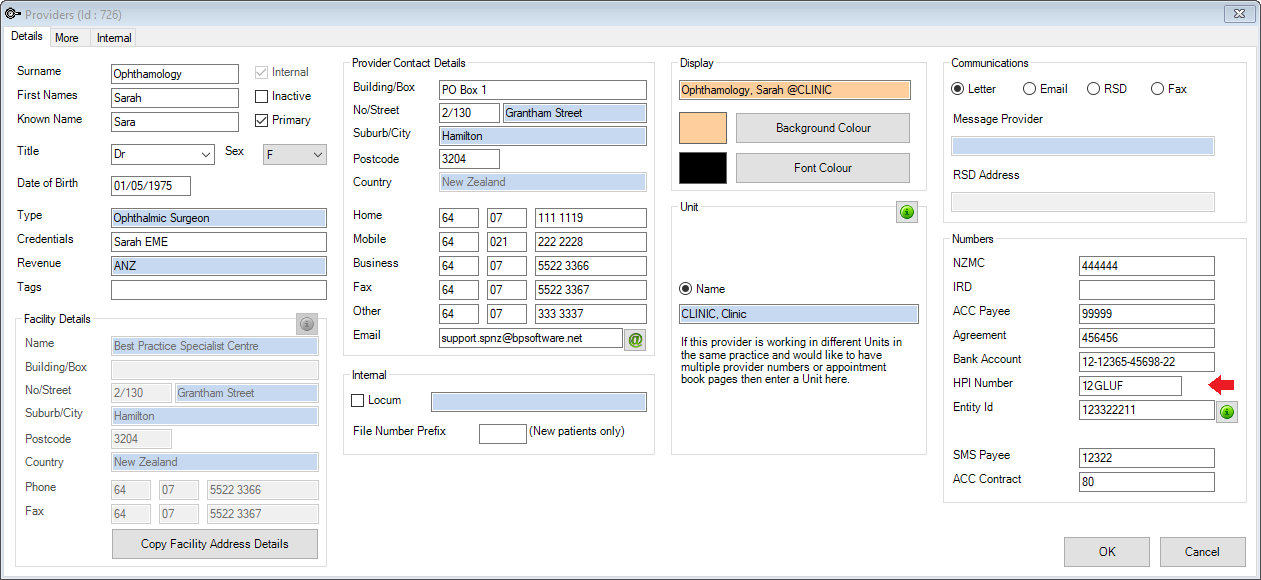
Task: Select the Email communication option
Action: pos(1030,89)
